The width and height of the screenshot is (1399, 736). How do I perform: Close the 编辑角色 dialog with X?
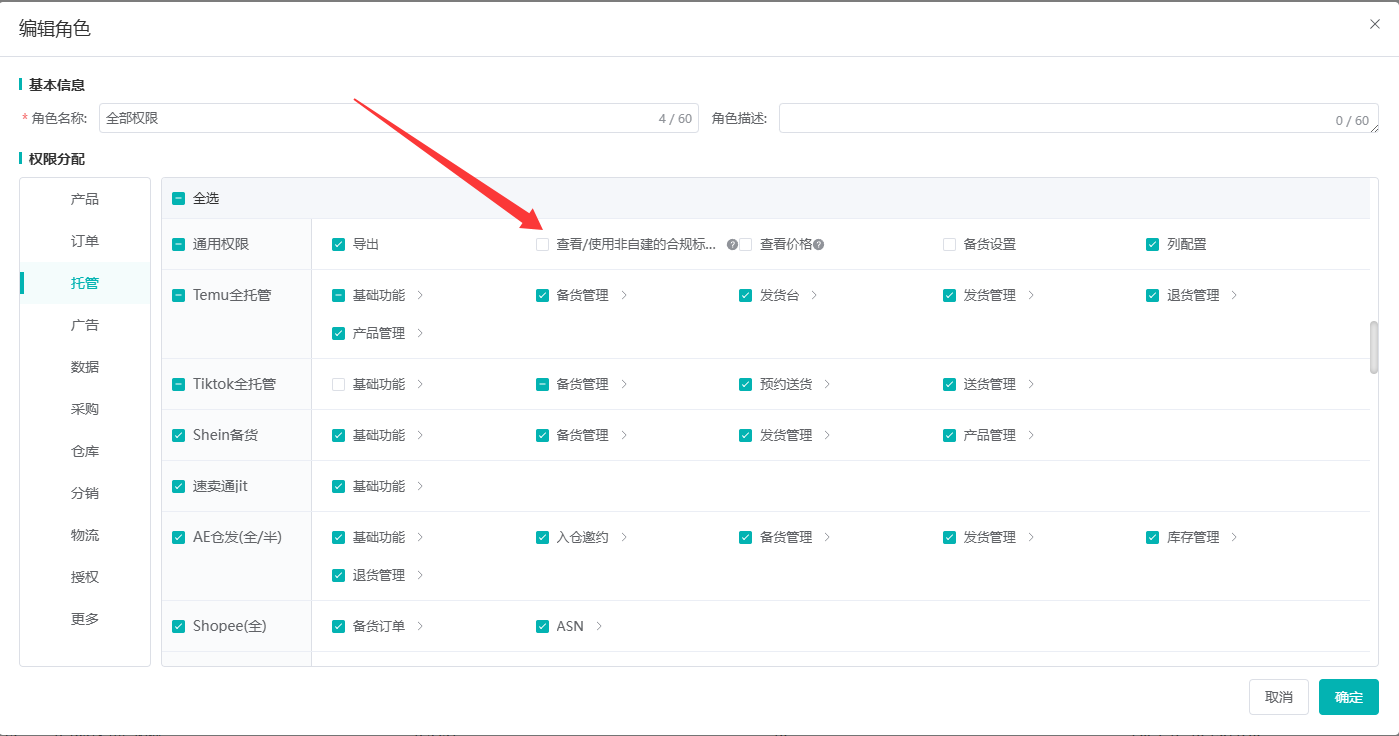coord(1375,25)
